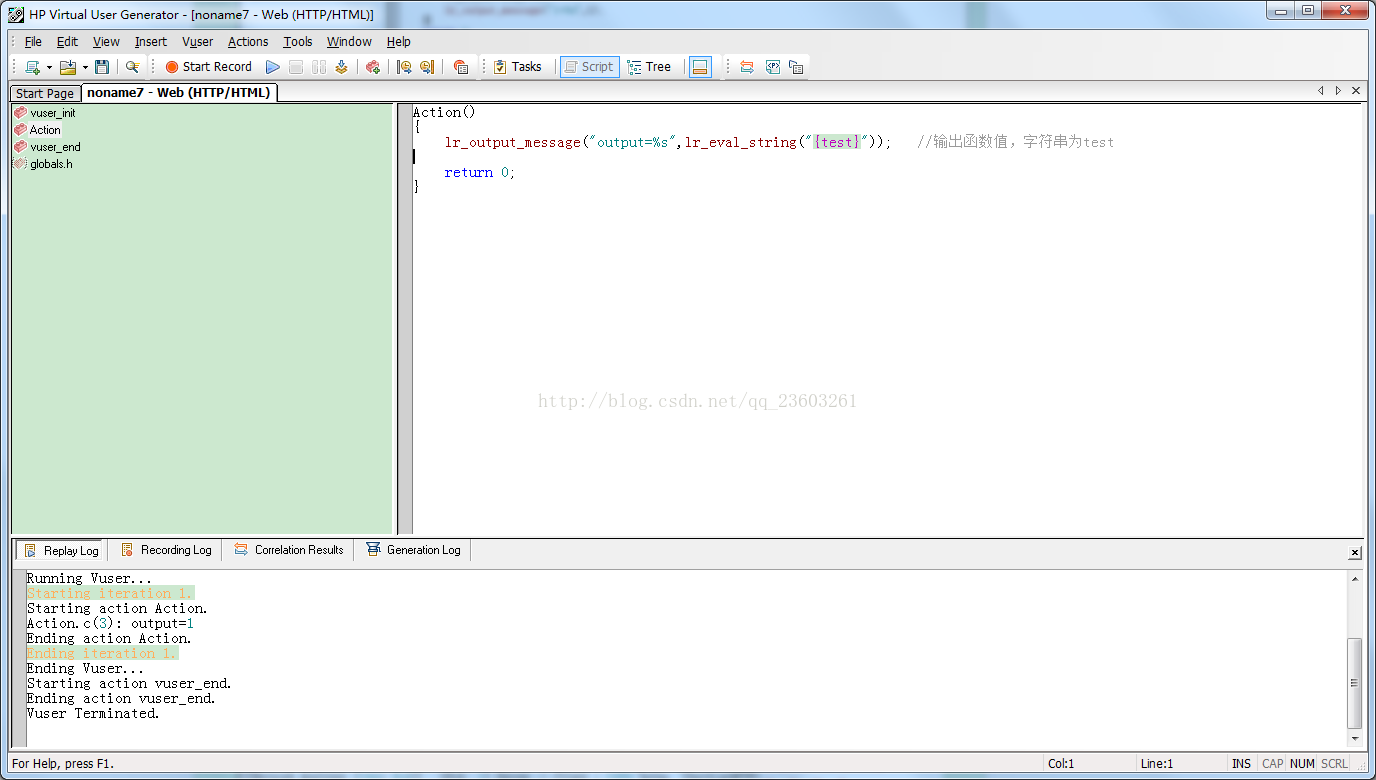This screenshot has height=780, width=1376.
Task: Click the 'Vuser Terminated.' log line
Action: tap(93, 713)
